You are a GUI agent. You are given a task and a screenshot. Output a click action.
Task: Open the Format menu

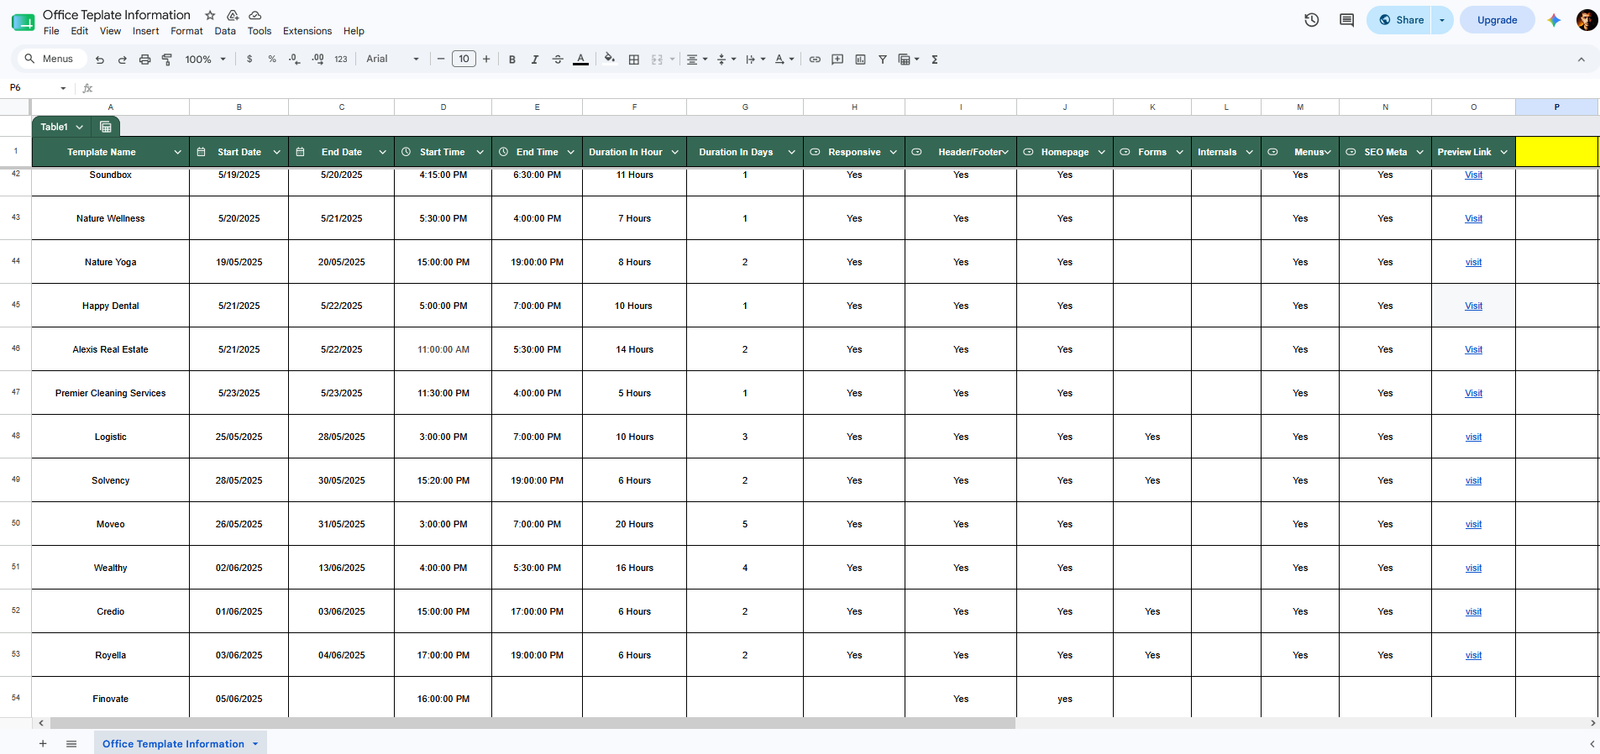click(187, 31)
